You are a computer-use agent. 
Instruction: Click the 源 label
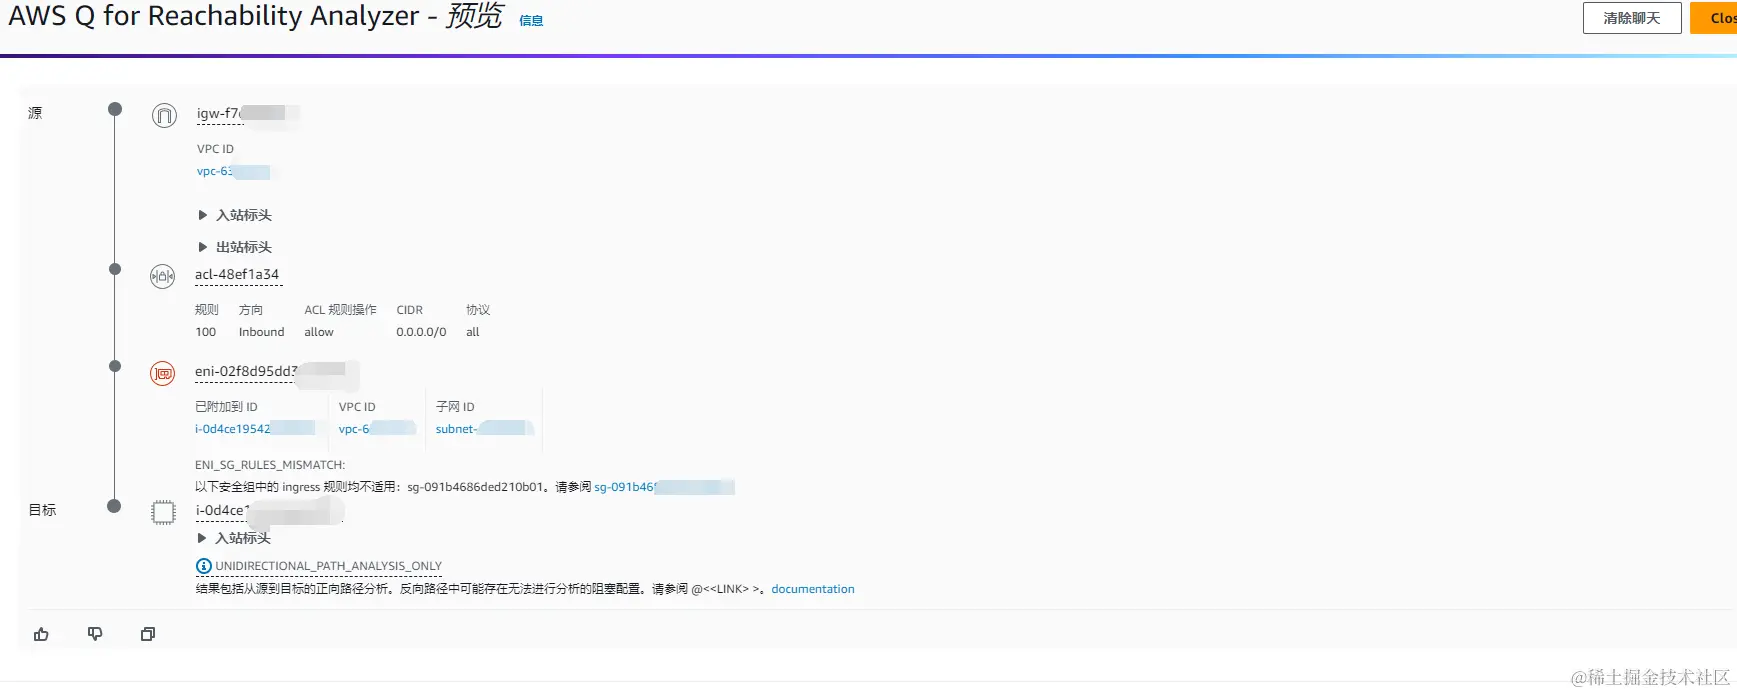35,113
